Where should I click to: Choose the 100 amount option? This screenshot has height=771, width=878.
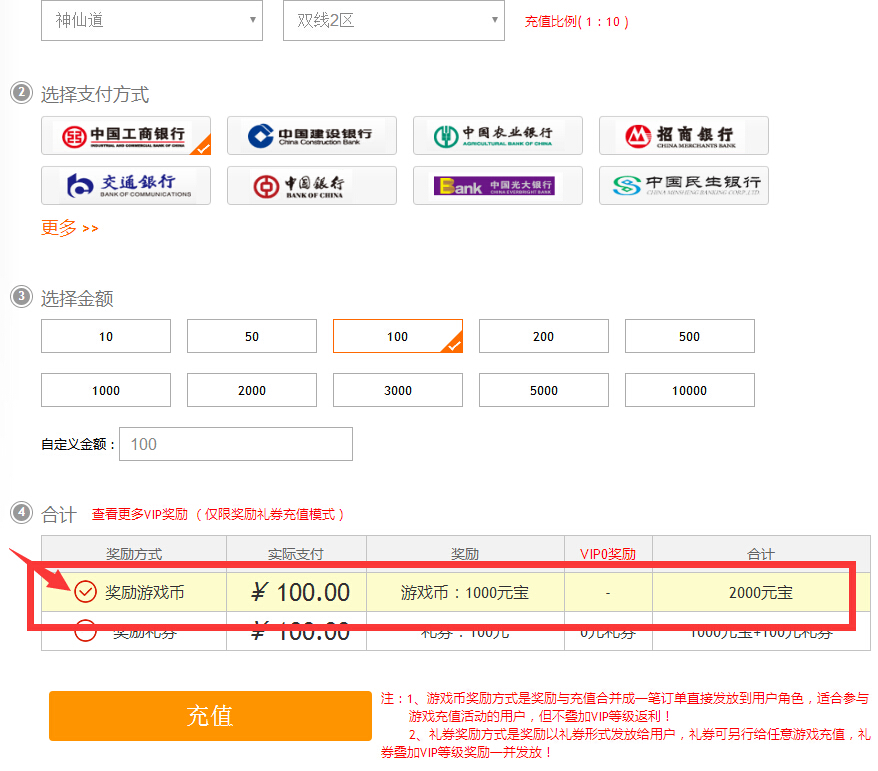(x=397, y=337)
